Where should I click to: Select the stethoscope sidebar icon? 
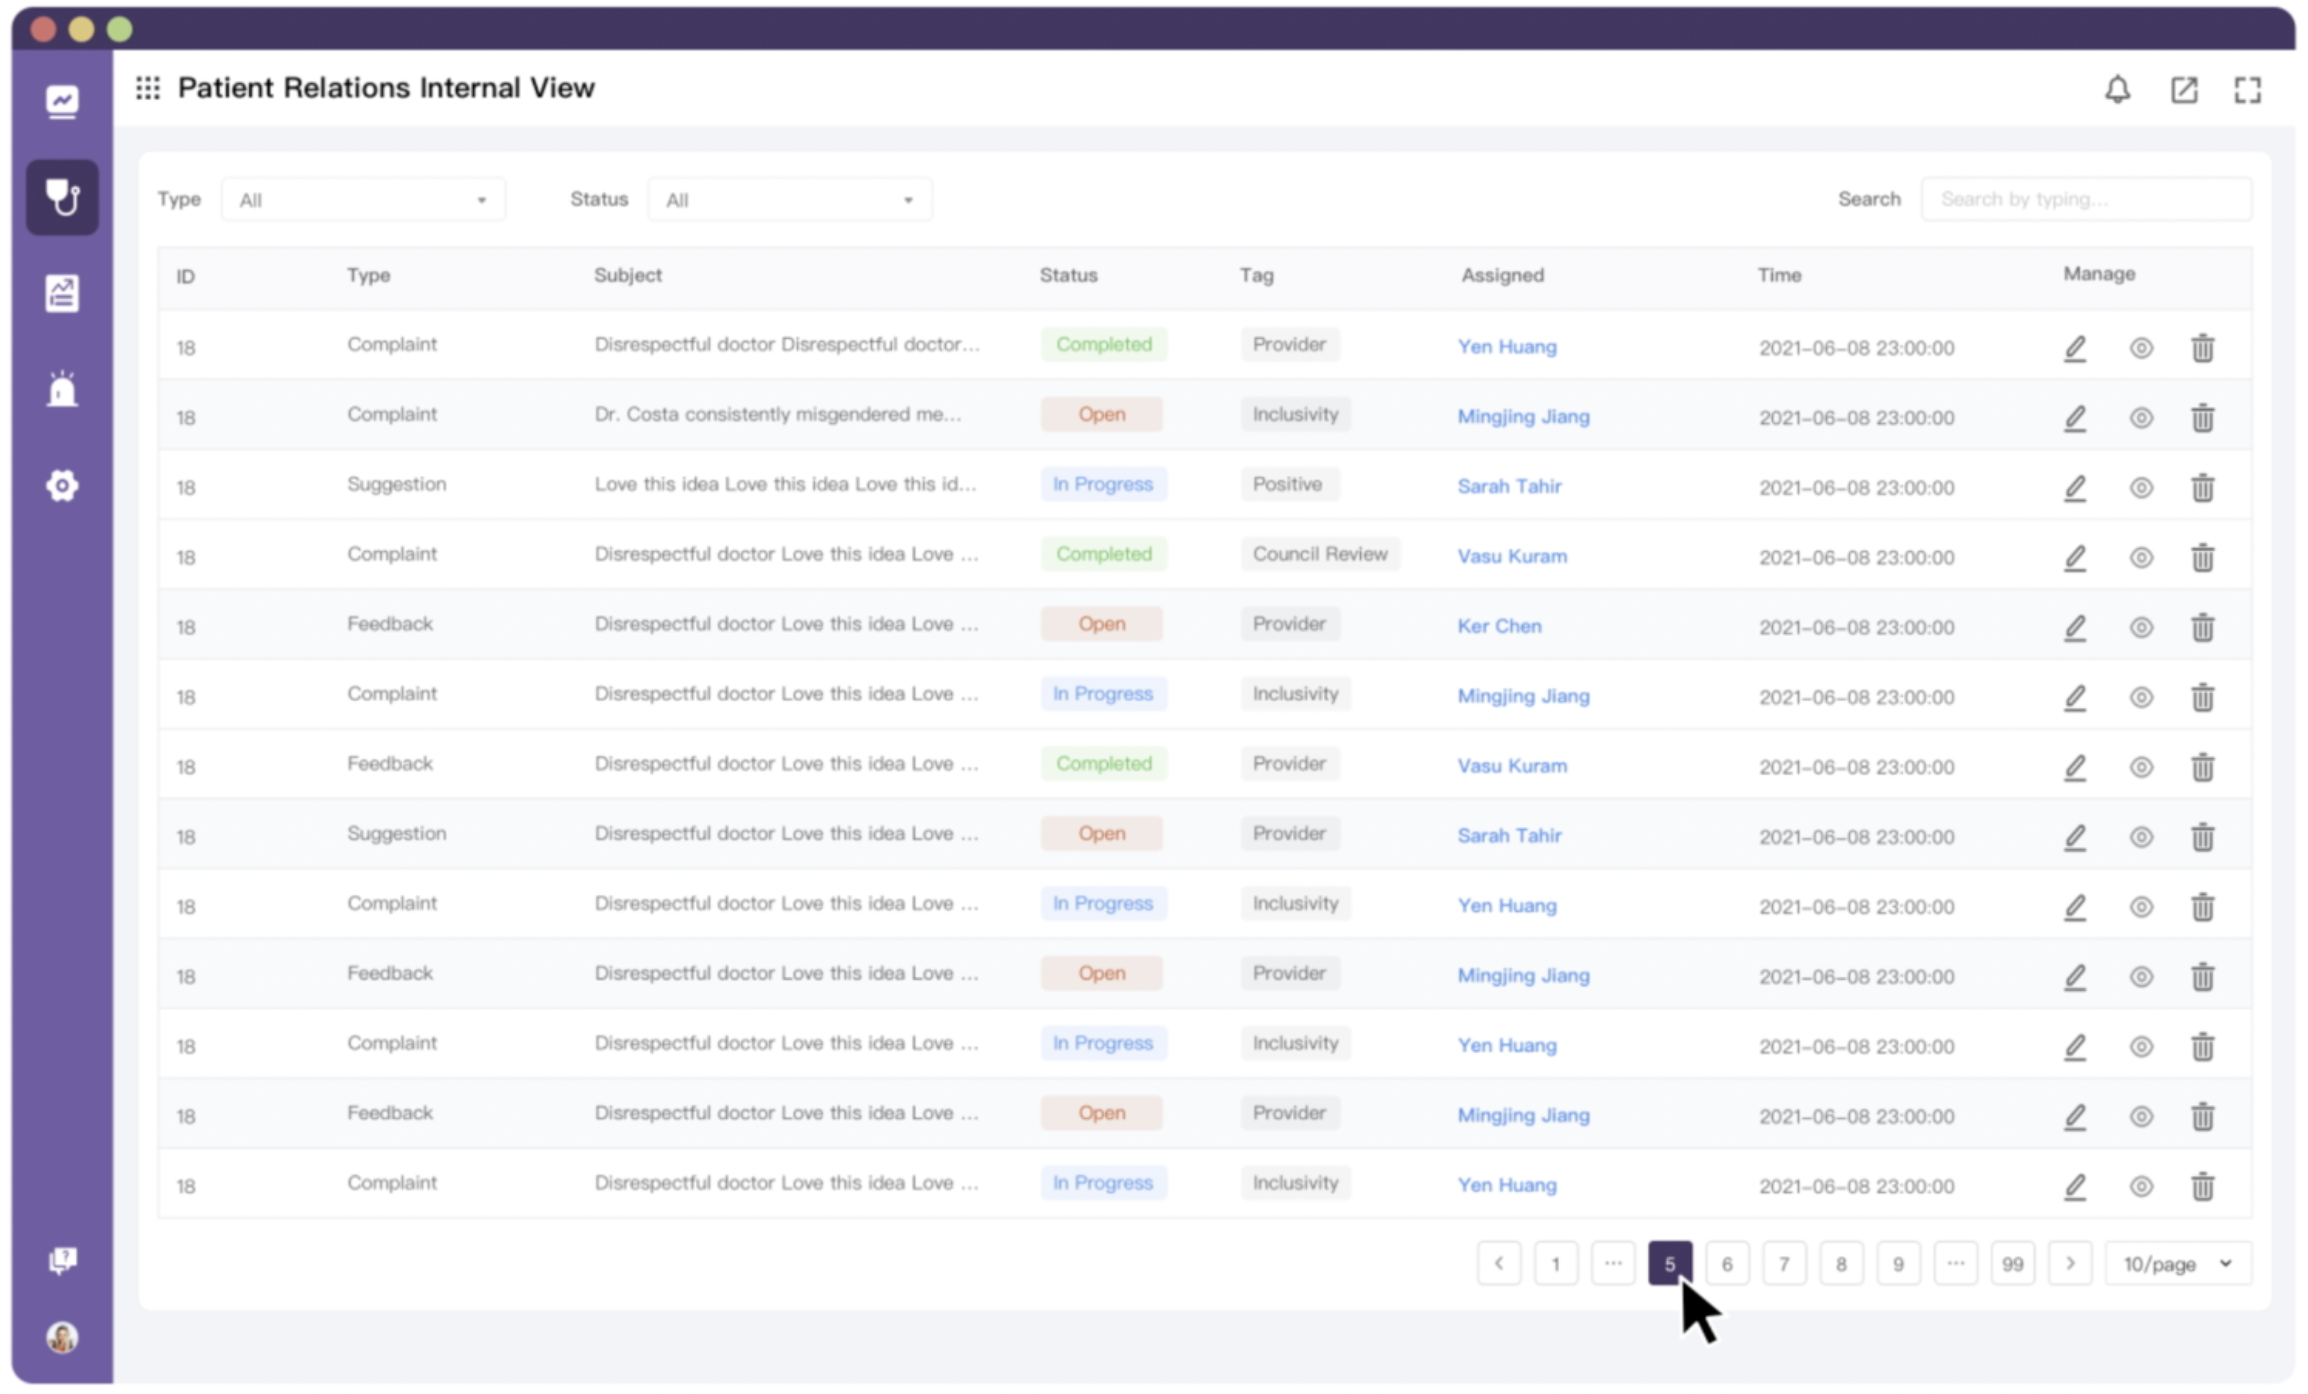pyautogui.click(x=62, y=197)
